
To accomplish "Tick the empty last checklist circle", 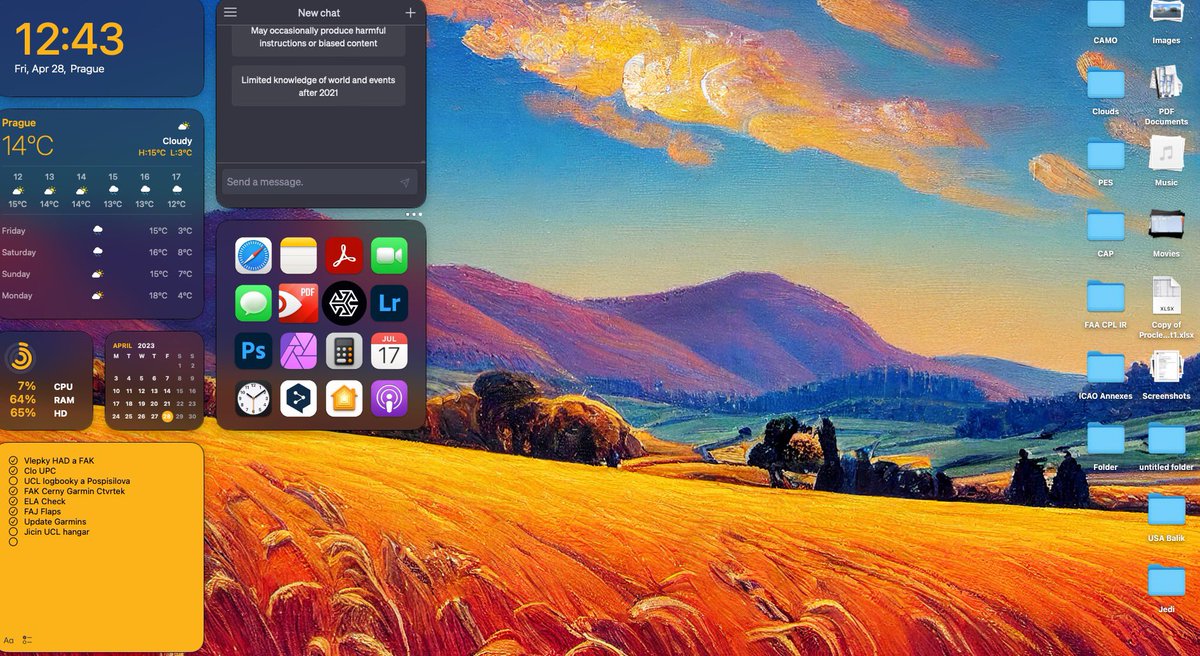I will click(13, 542).
